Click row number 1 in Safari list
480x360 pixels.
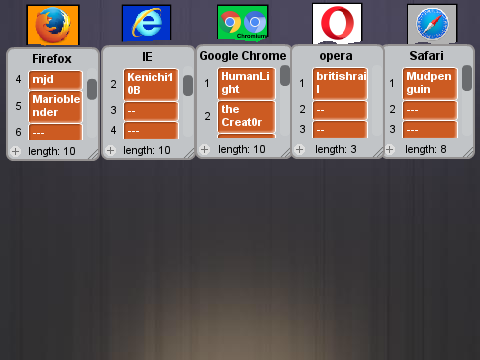(392, 83)
